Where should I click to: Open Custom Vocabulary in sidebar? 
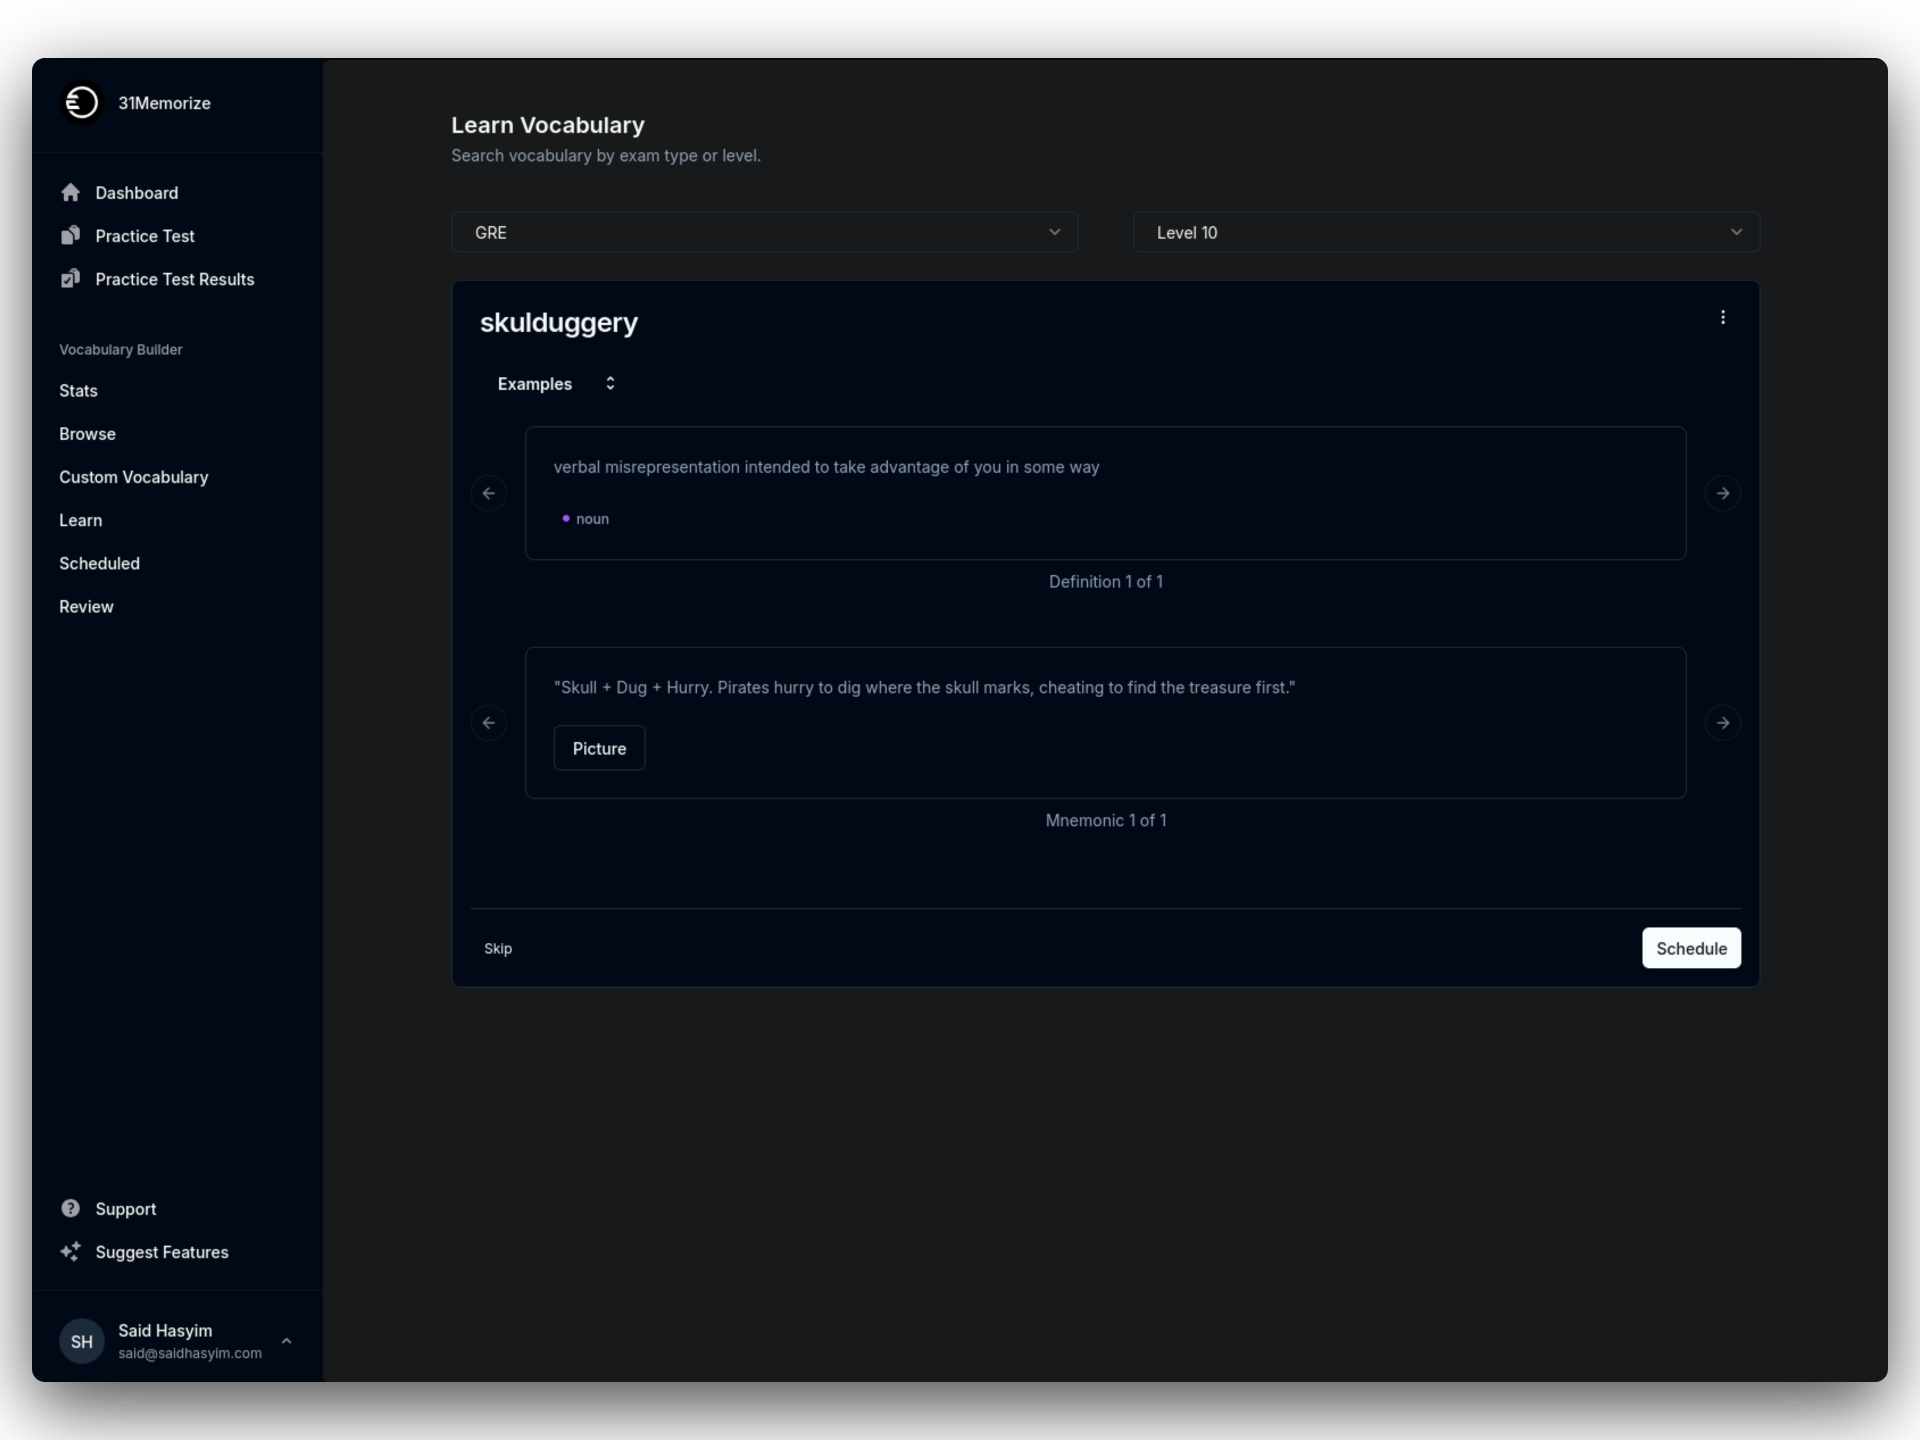(133, 477)
